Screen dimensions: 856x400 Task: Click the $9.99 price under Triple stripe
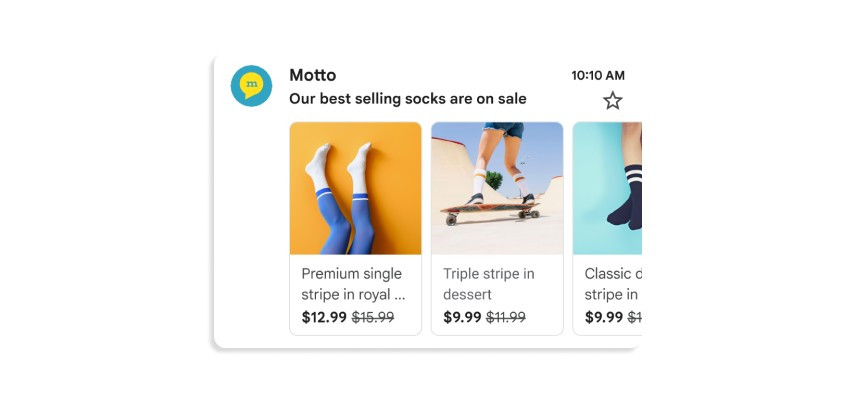pos(462,318)
